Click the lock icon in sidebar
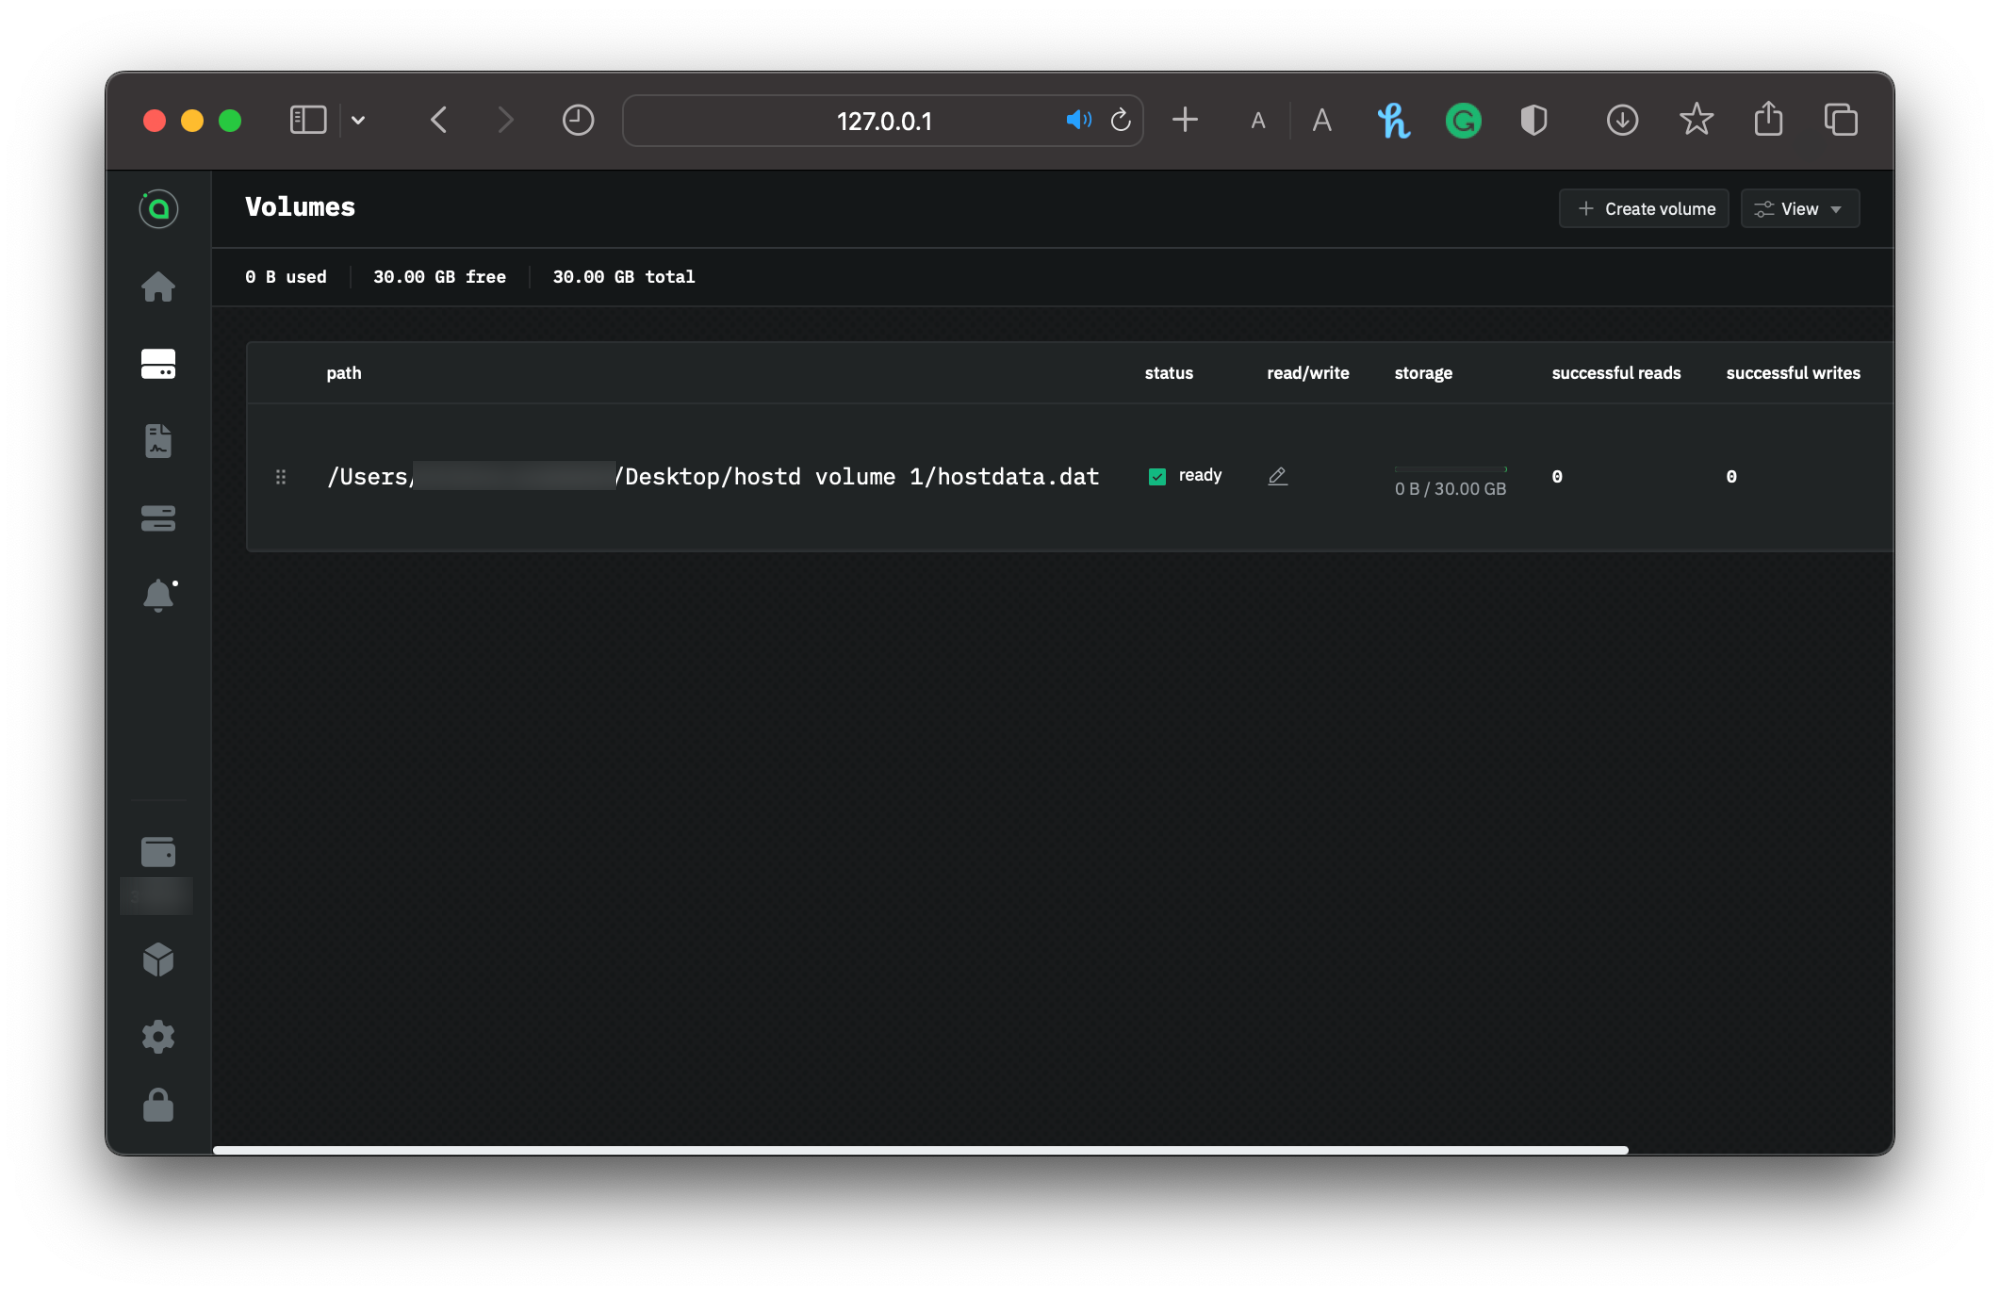The width and height of the screenshot is (2000, 1295). click(158, 1106)
